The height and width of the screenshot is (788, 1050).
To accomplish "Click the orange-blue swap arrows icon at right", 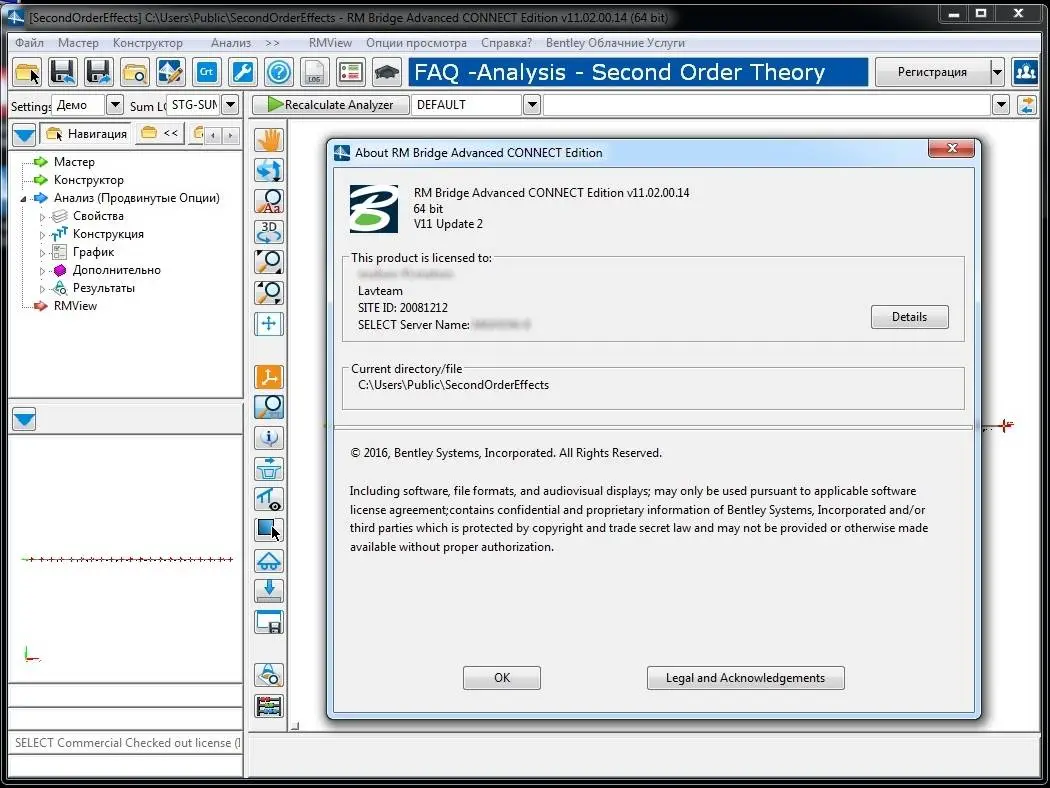I will click(1027, 105).
